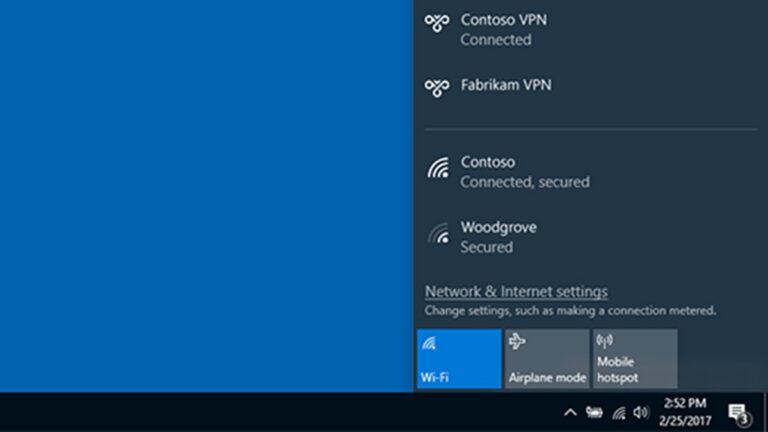Toggle Mobile hotspot tile

[x=635, y=359]
